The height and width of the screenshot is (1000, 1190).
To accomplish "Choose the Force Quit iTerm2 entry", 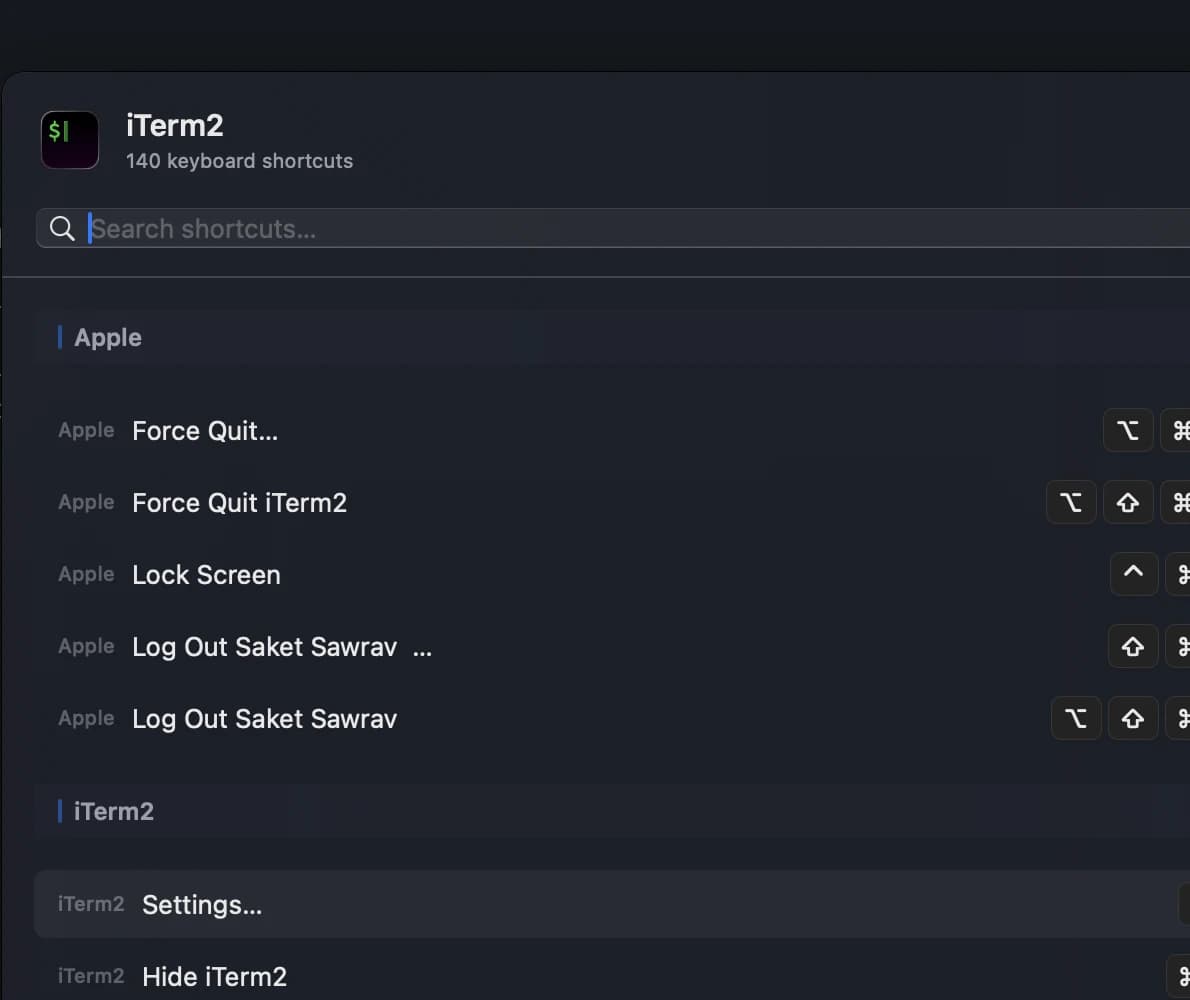I will [239, 503].
